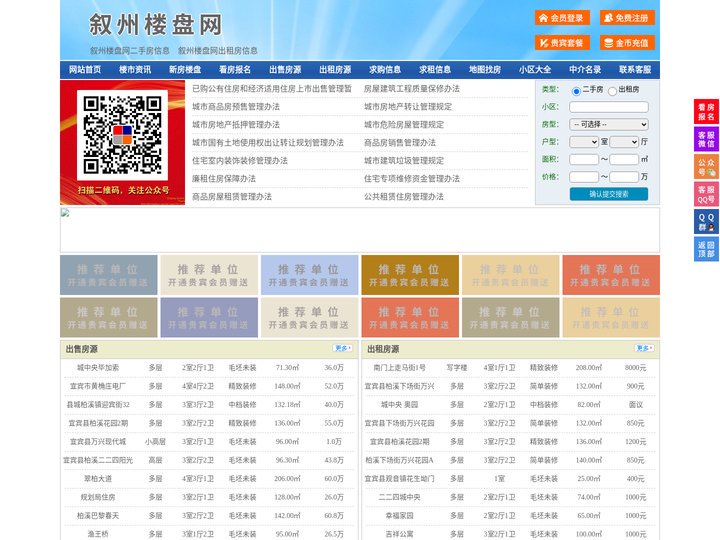Click the maximum 价格 input field
This screenshot has width=720, height=540.
624,177
